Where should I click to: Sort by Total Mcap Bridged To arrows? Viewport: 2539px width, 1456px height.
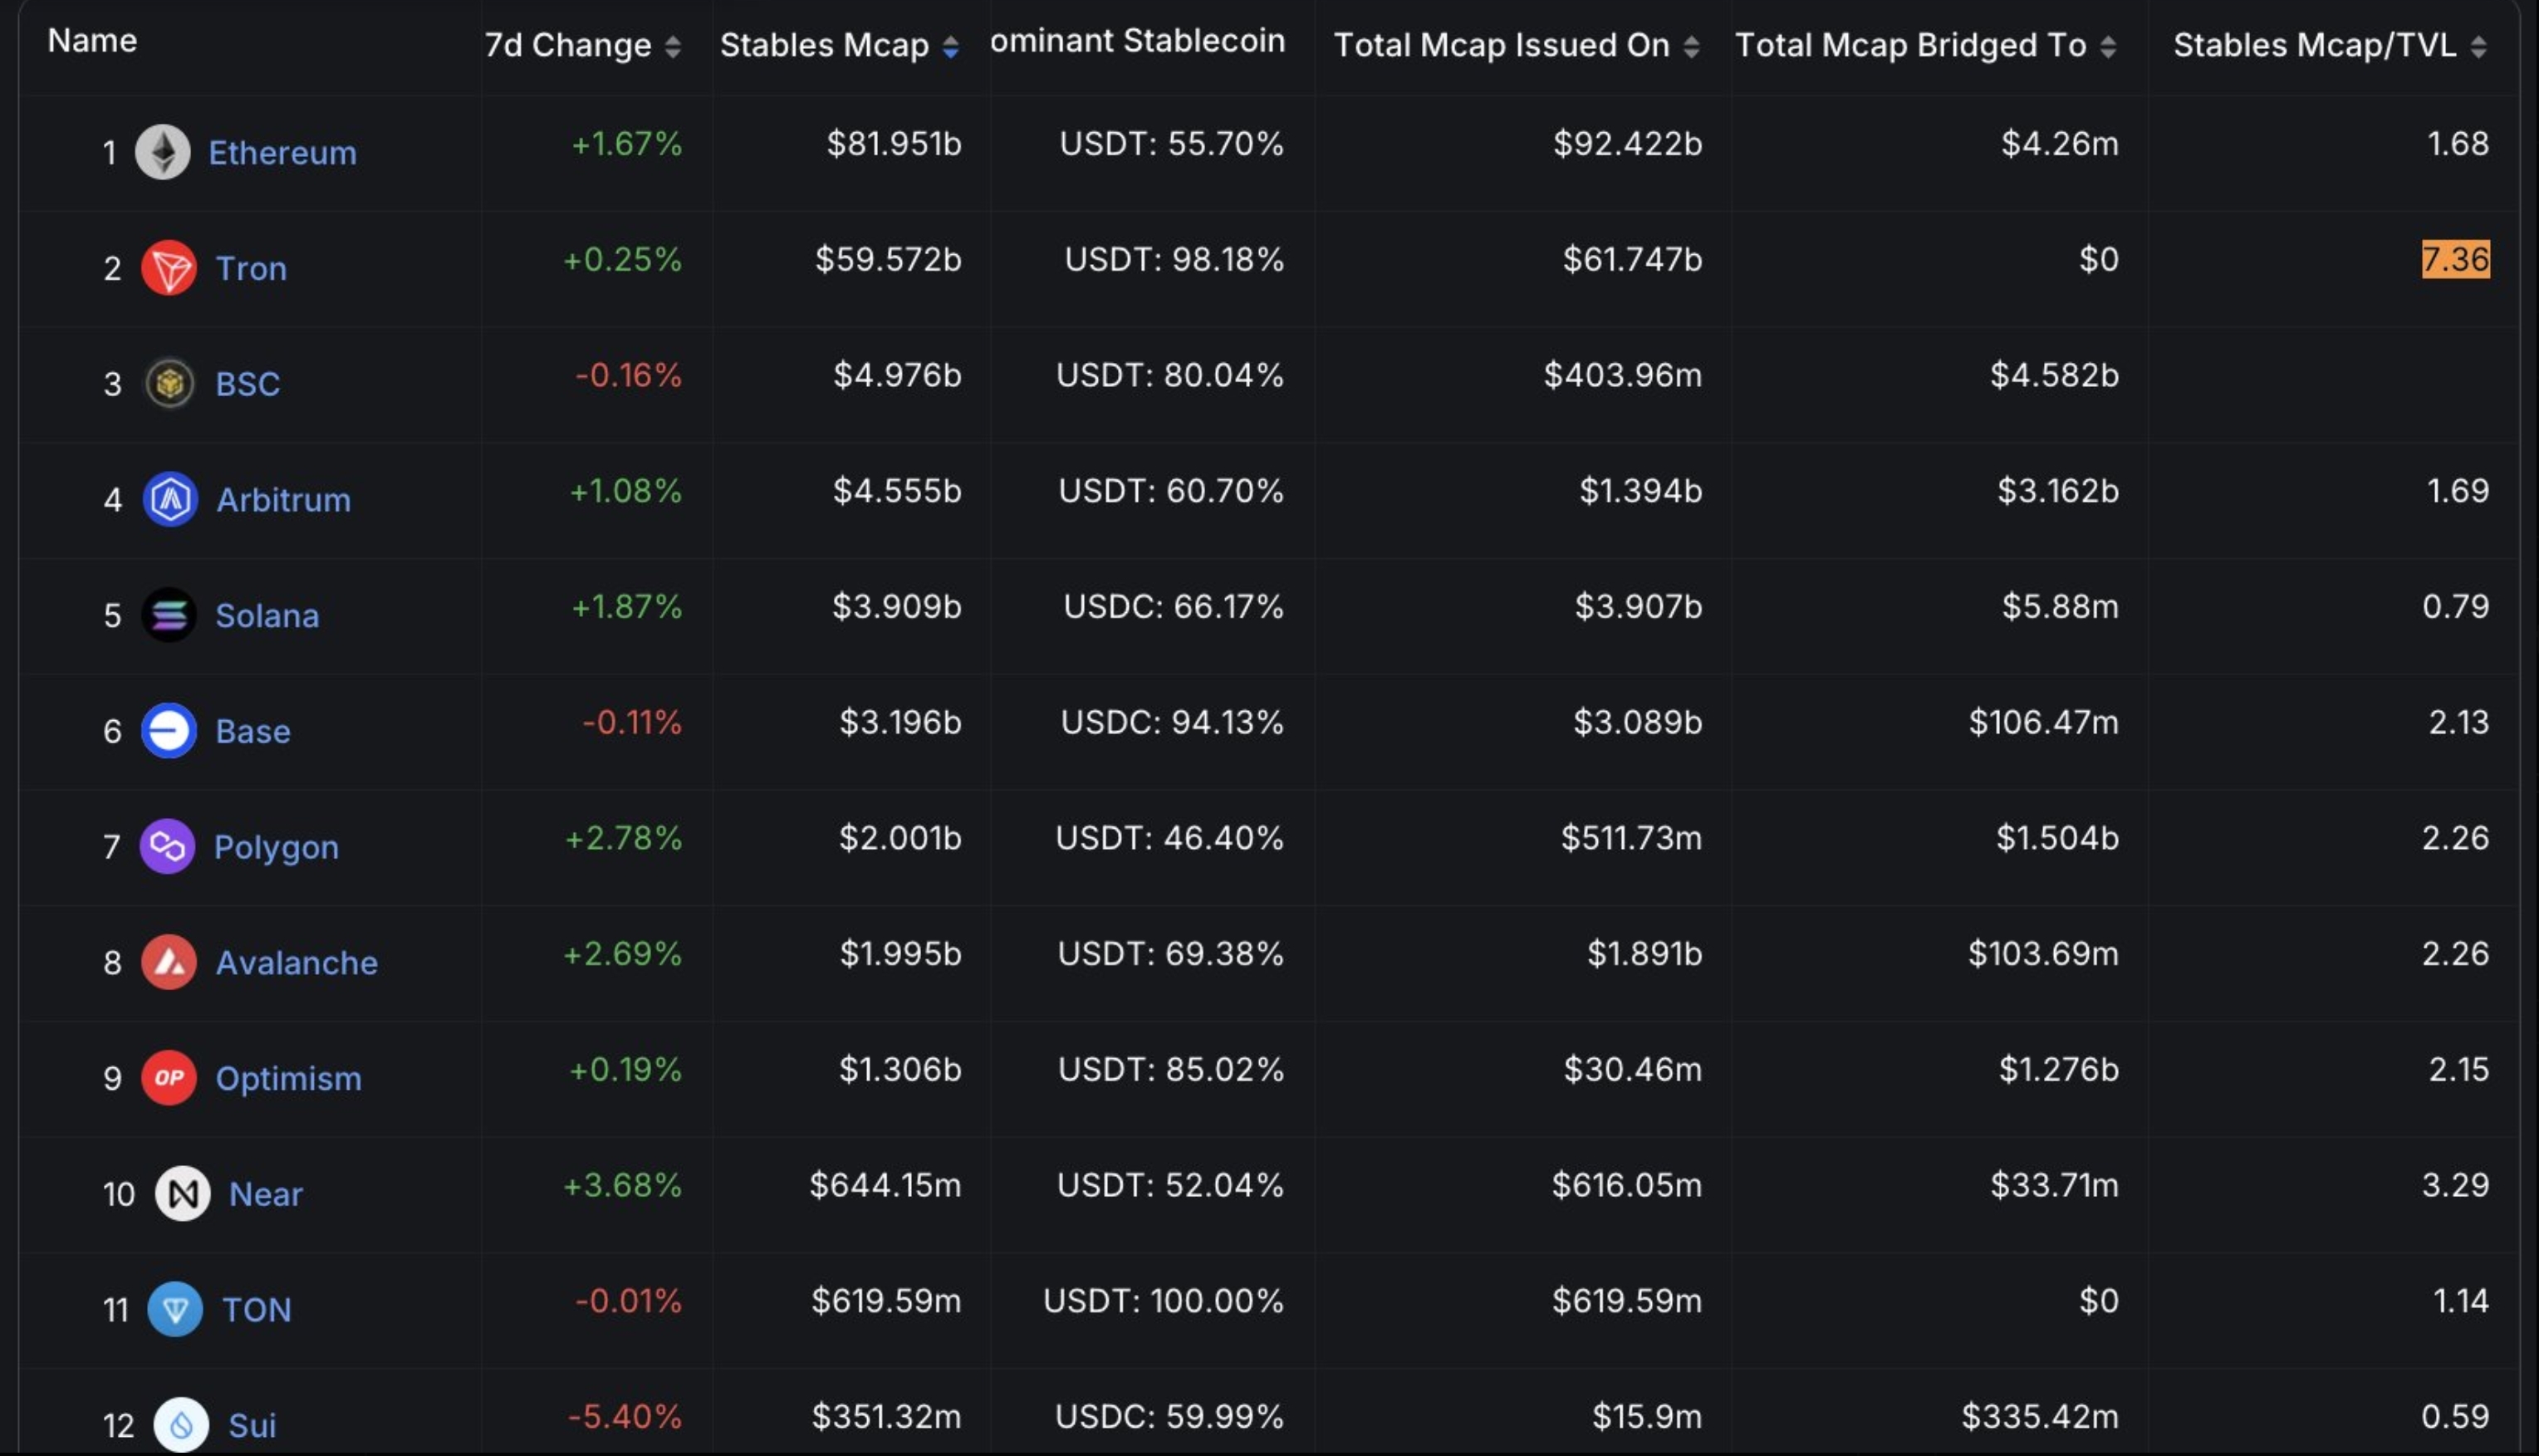pos(2108,46)
